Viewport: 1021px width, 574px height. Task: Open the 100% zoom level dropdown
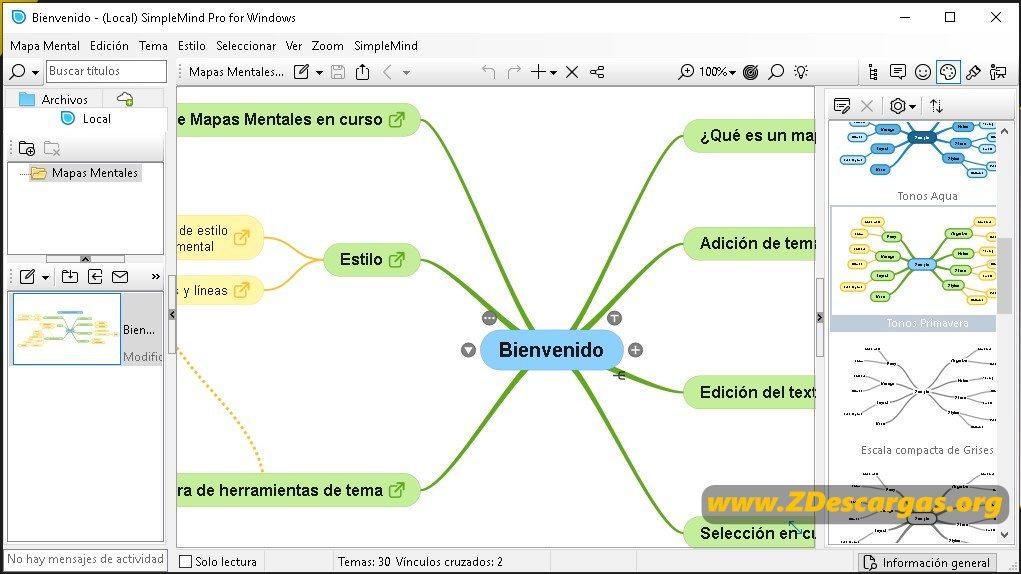pos(718,72)
